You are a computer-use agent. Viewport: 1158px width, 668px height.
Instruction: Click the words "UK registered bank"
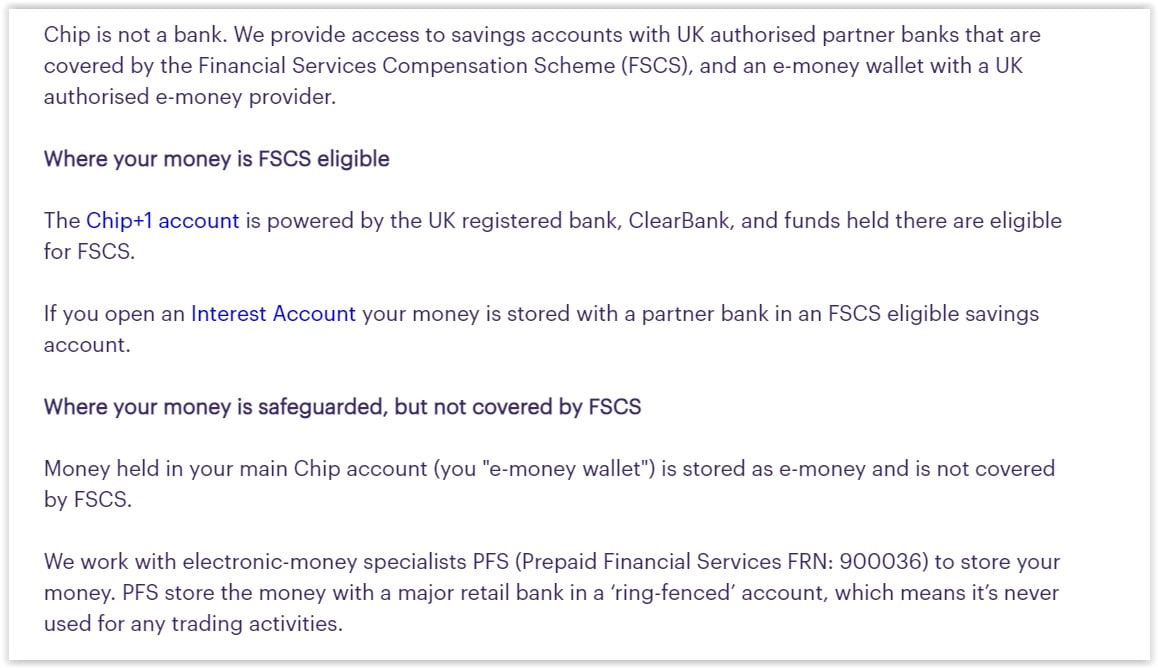point(528,221)
